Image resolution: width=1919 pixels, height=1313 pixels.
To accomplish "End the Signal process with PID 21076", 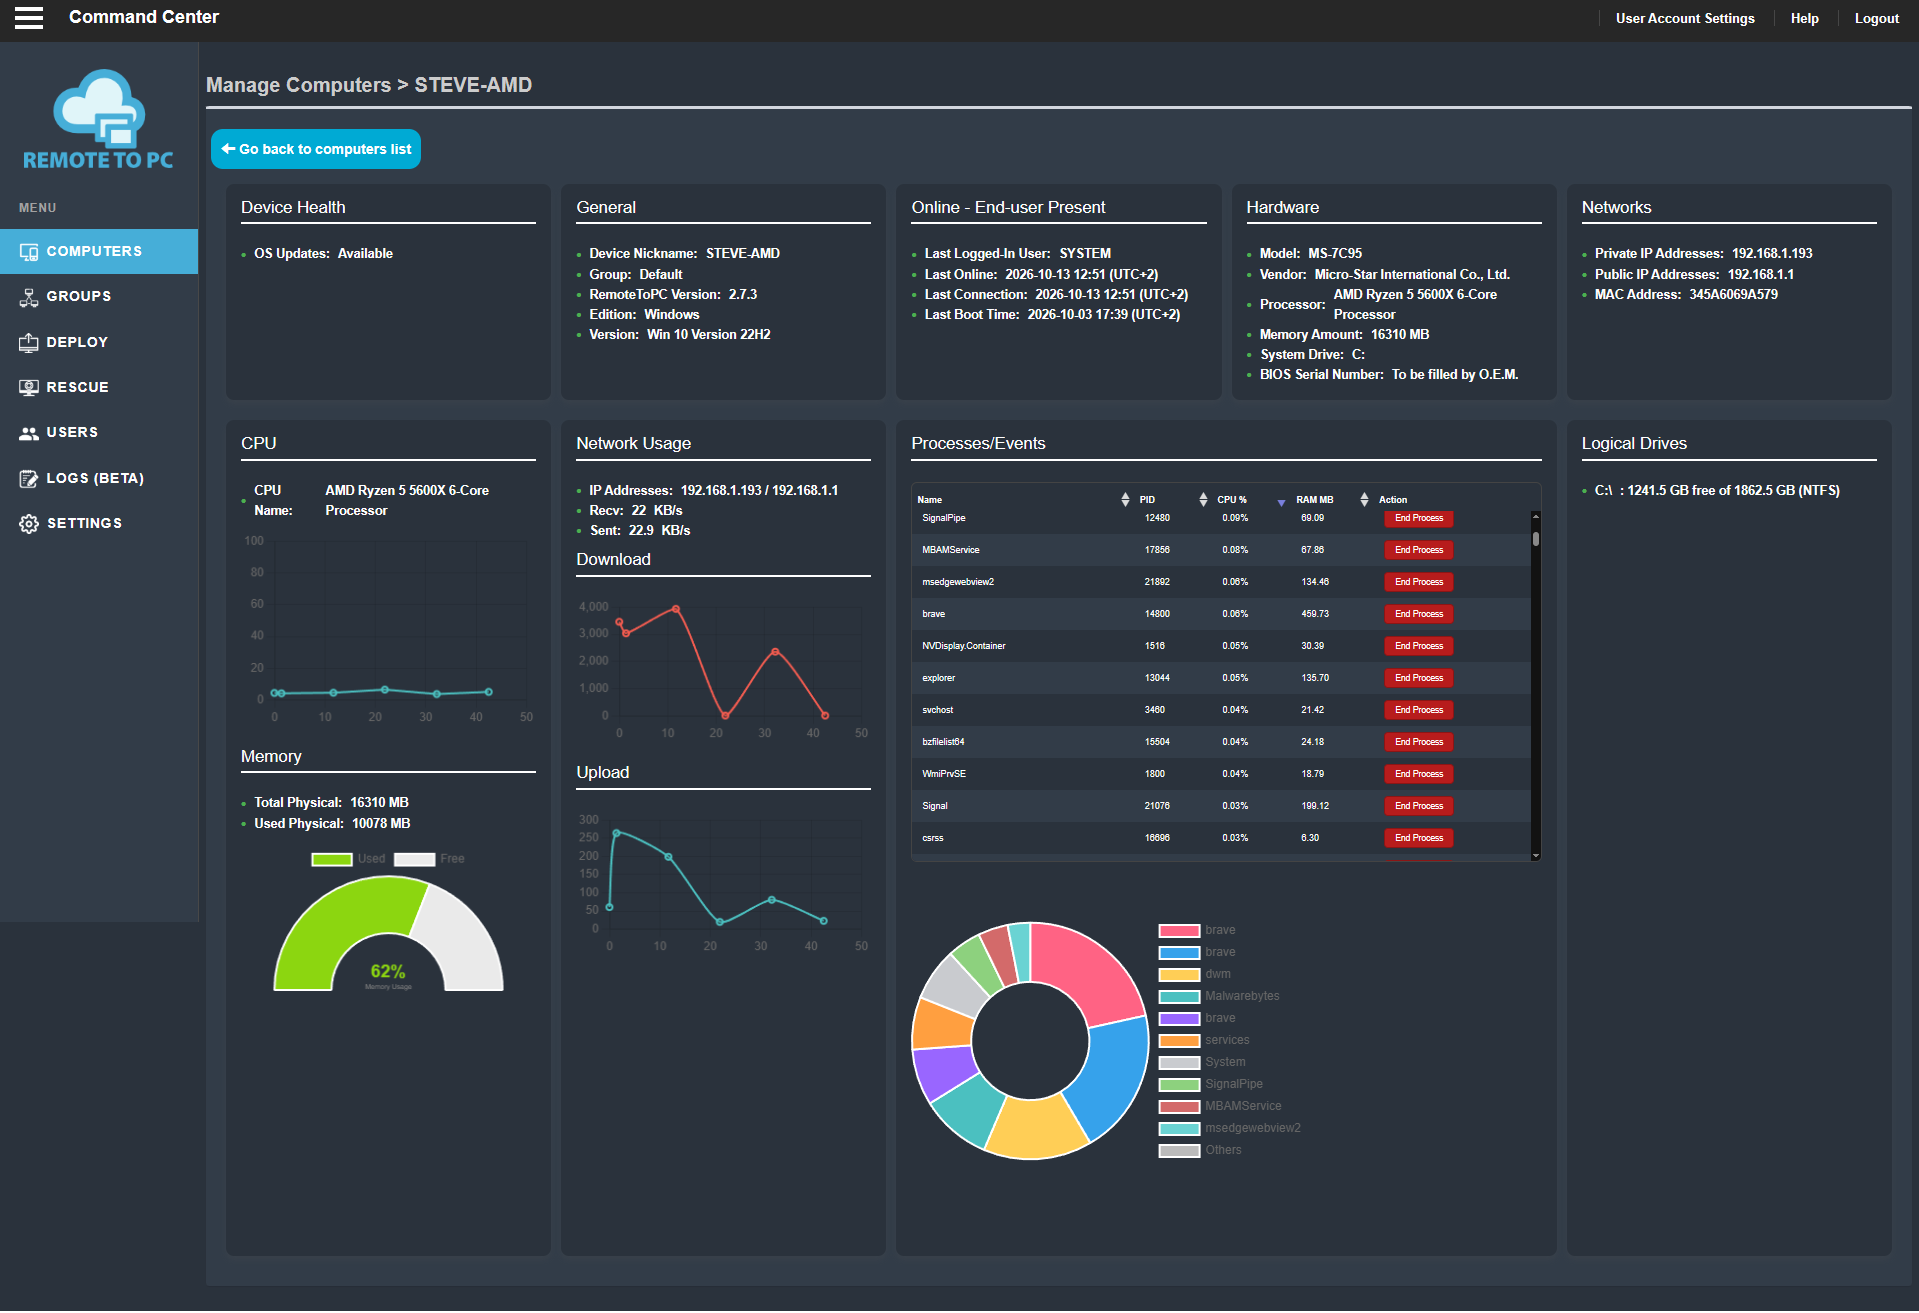I will pos(1418,806).
